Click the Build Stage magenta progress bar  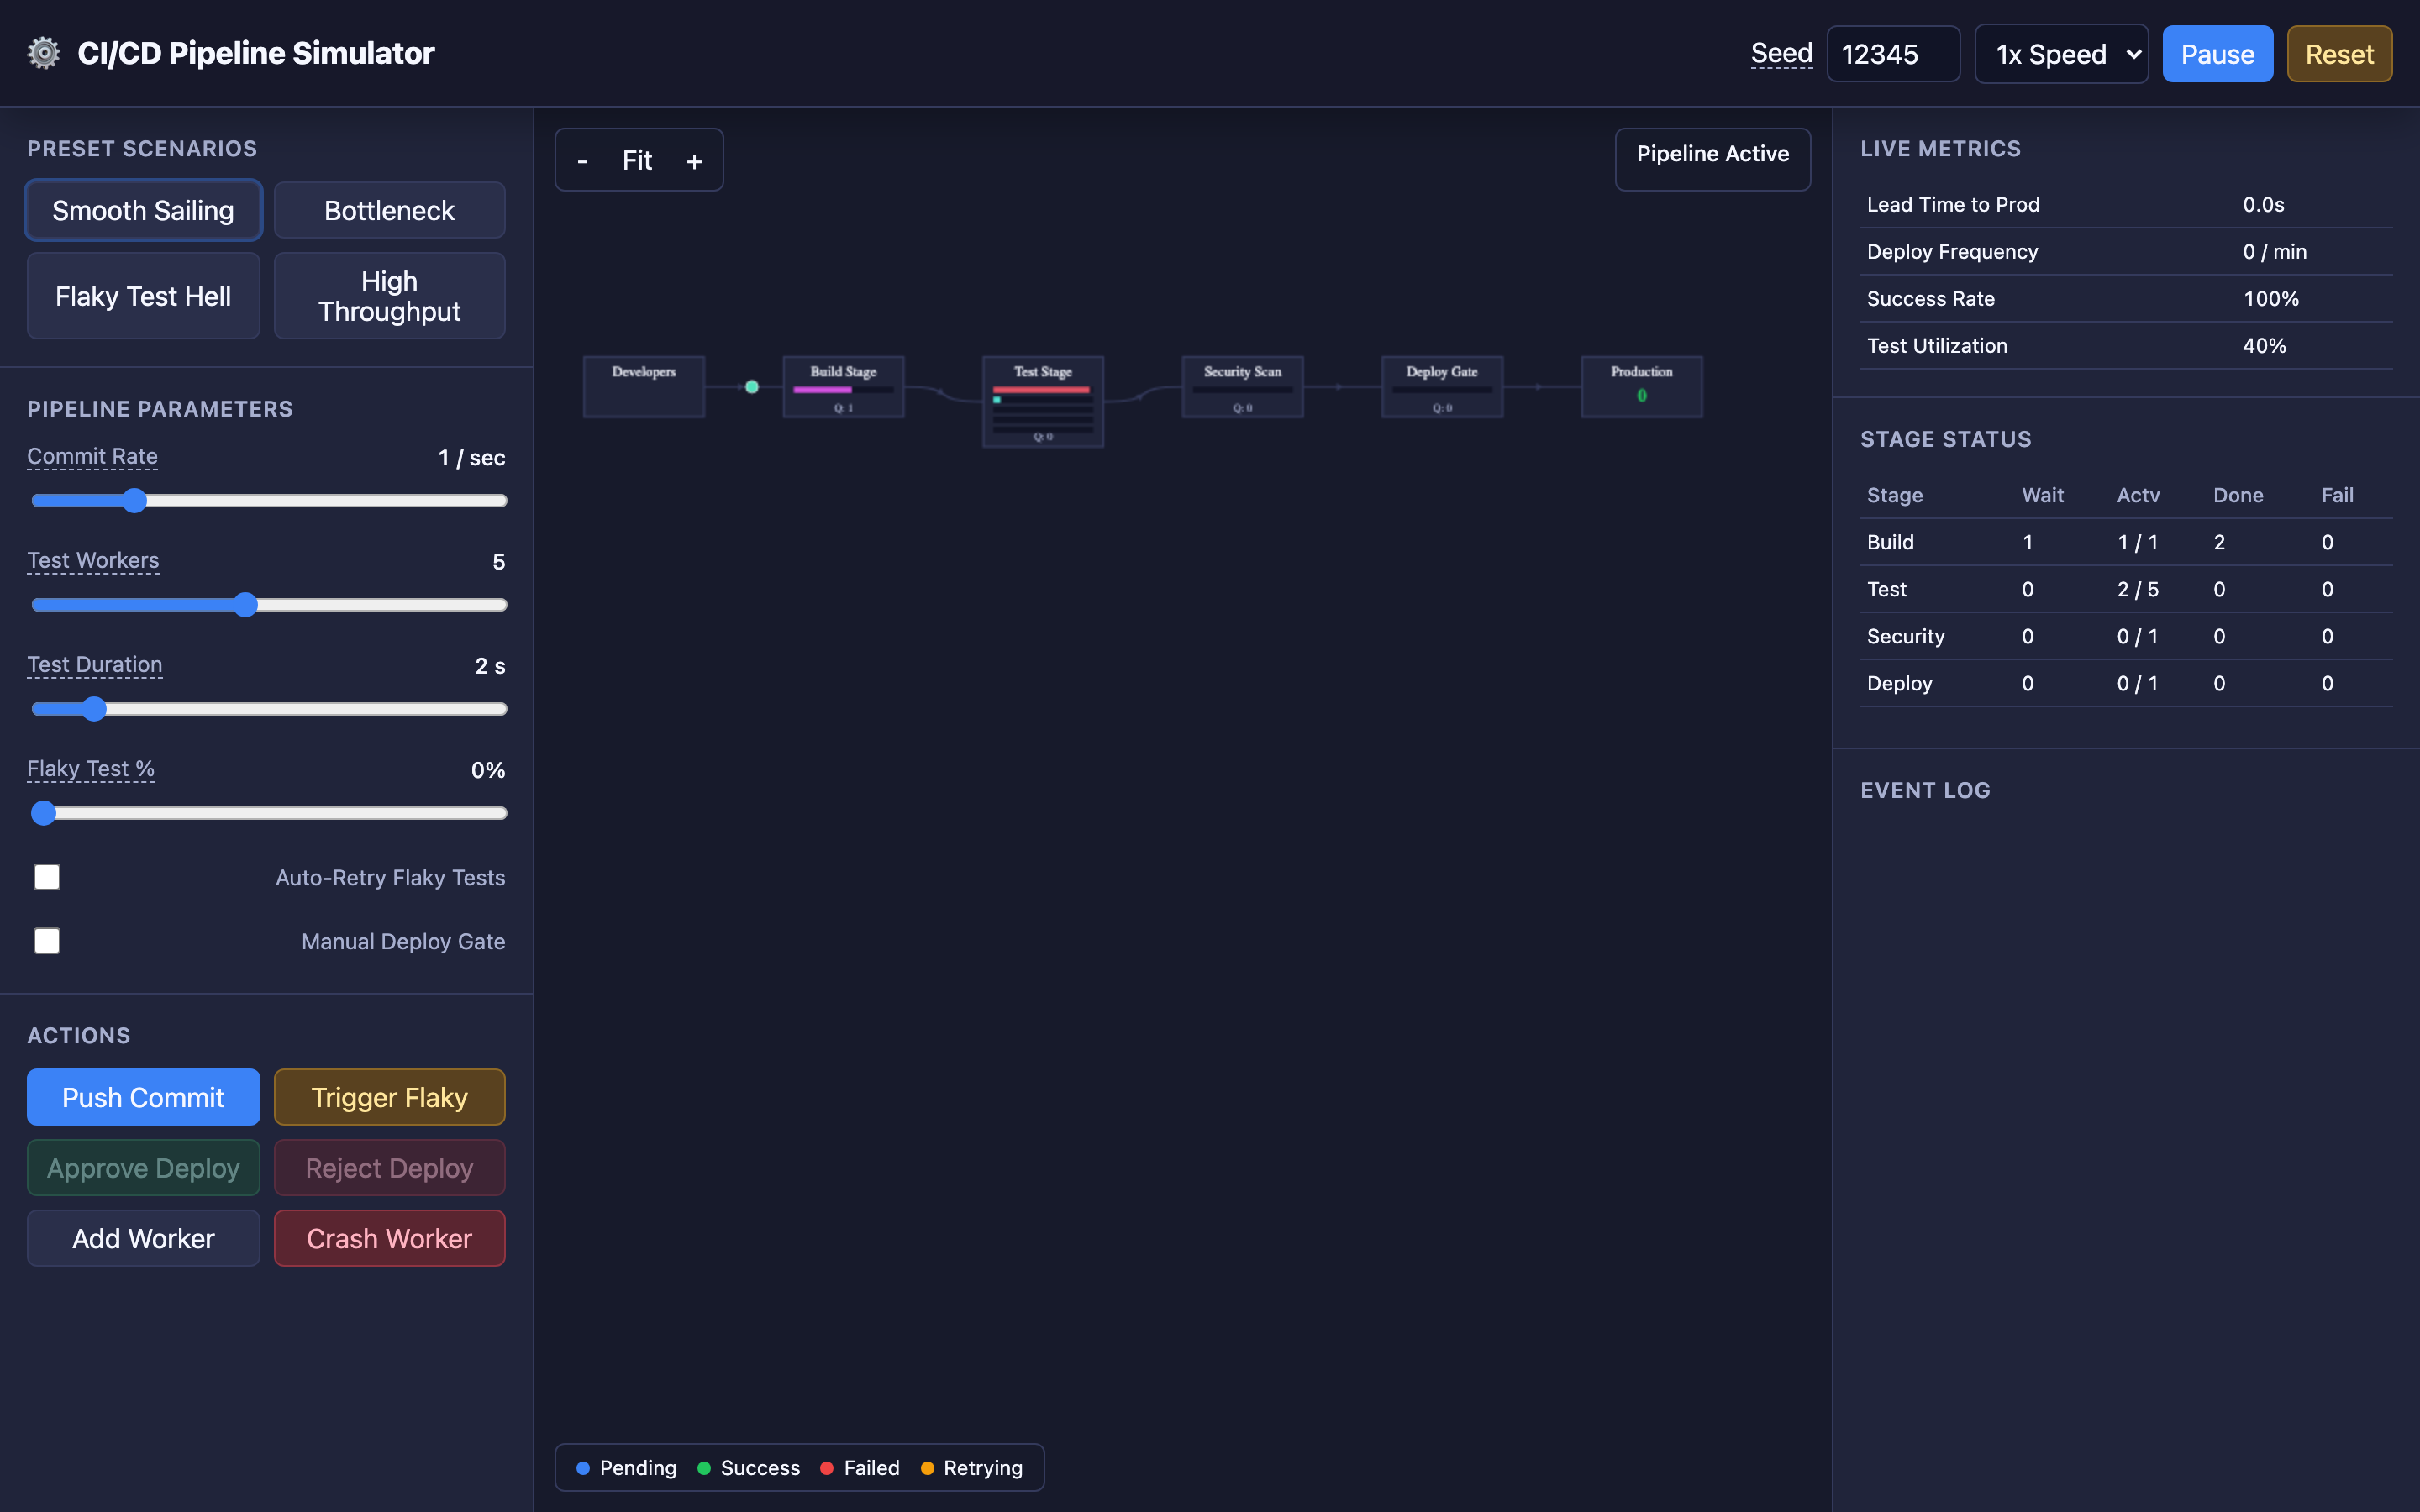click(822, 390)
